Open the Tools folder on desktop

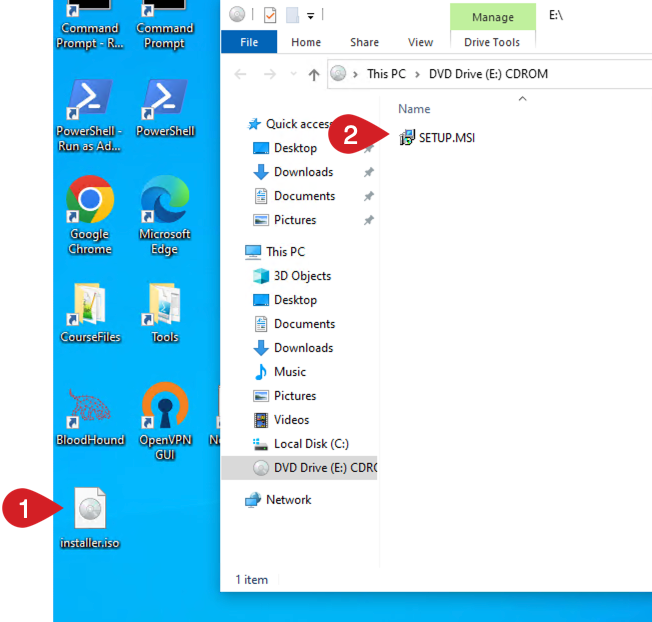click(x=165, y=305)
